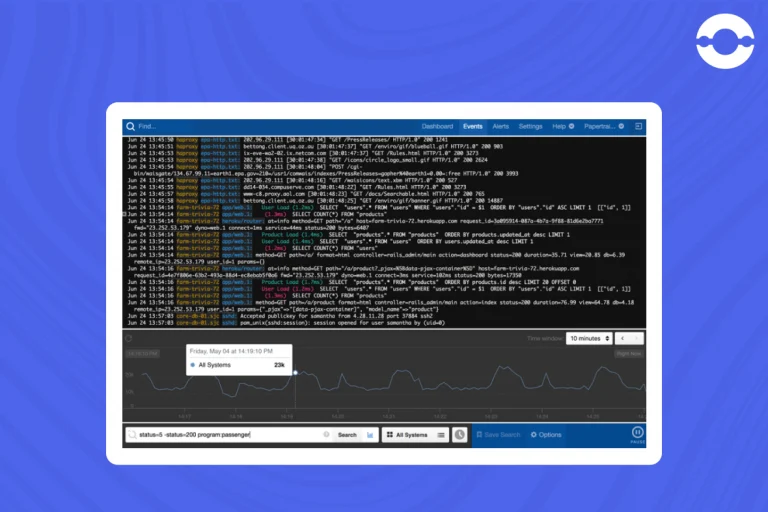The width and height of the screenshot is (768, 512).
Task: Click the magnifier icon beside Find
Action: pos(130,126)
